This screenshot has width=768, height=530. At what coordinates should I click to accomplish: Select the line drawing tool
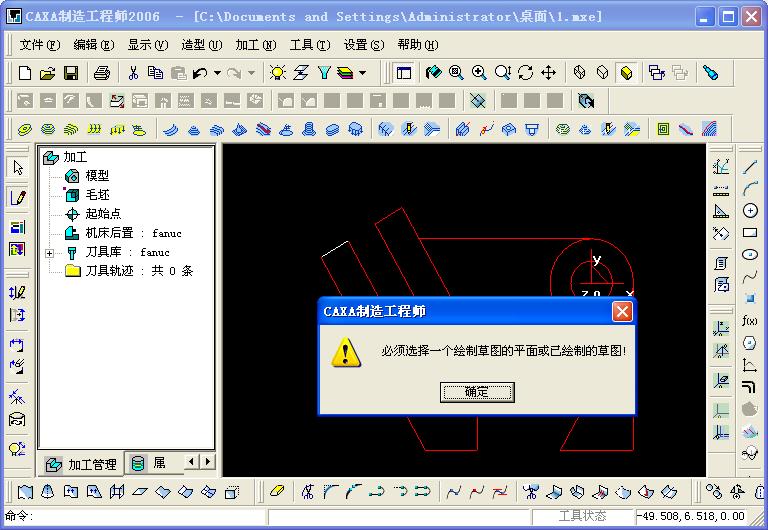coord(750,167)
